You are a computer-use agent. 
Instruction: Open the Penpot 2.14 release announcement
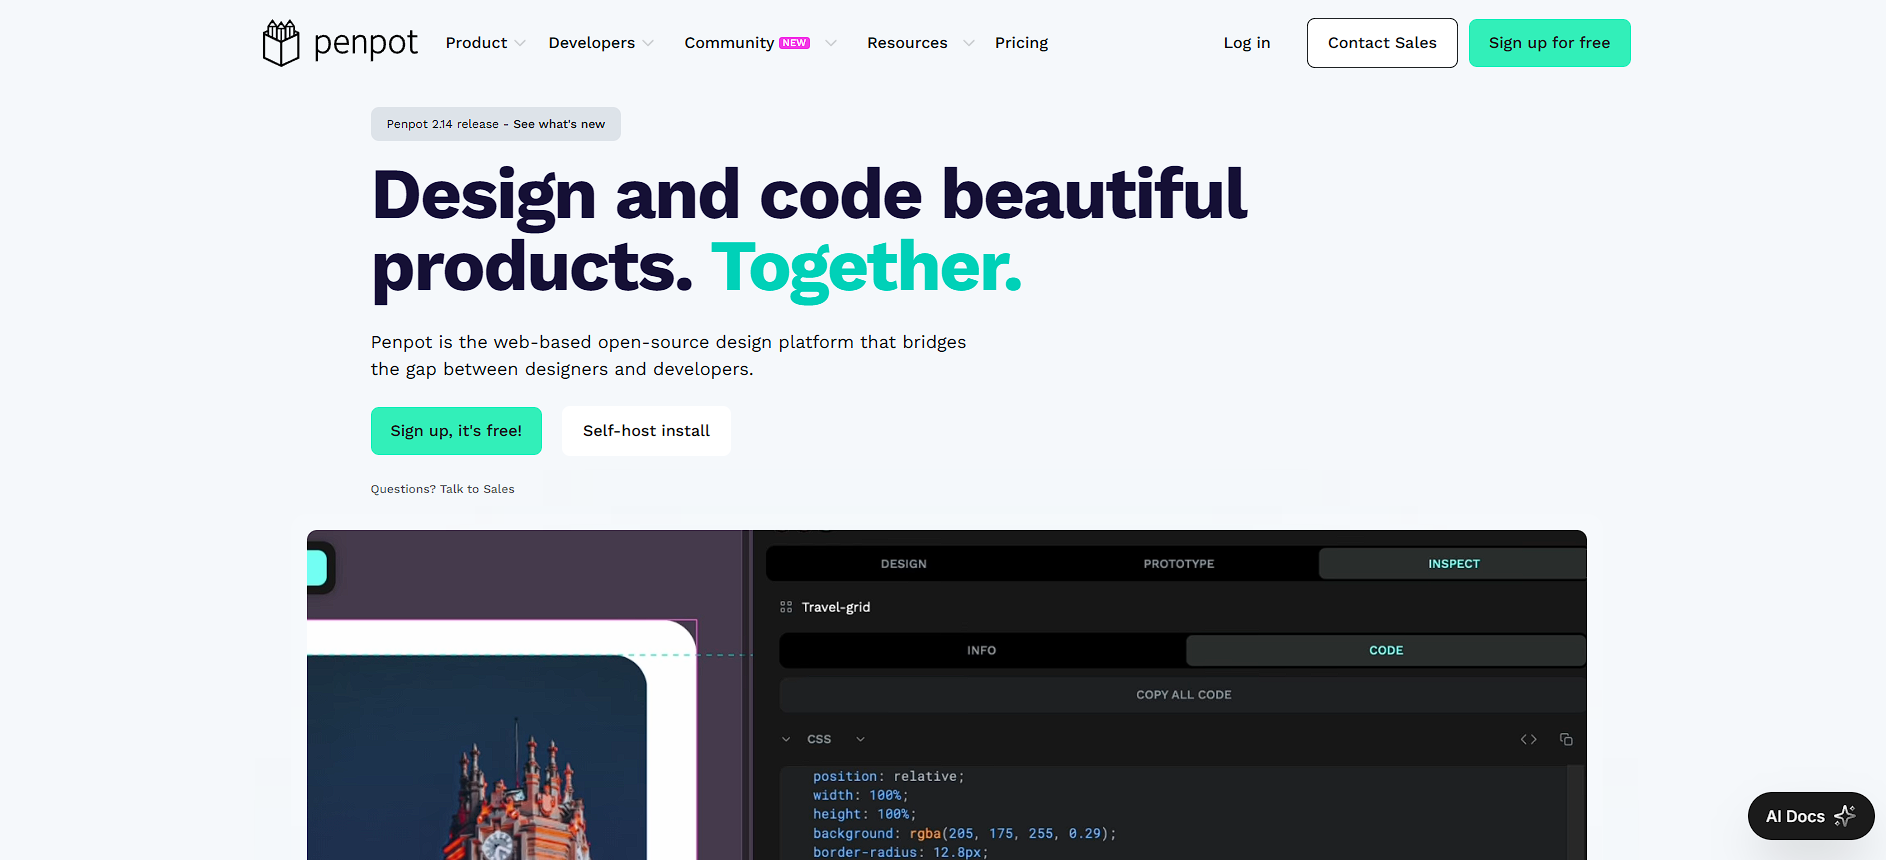[495, 124]
